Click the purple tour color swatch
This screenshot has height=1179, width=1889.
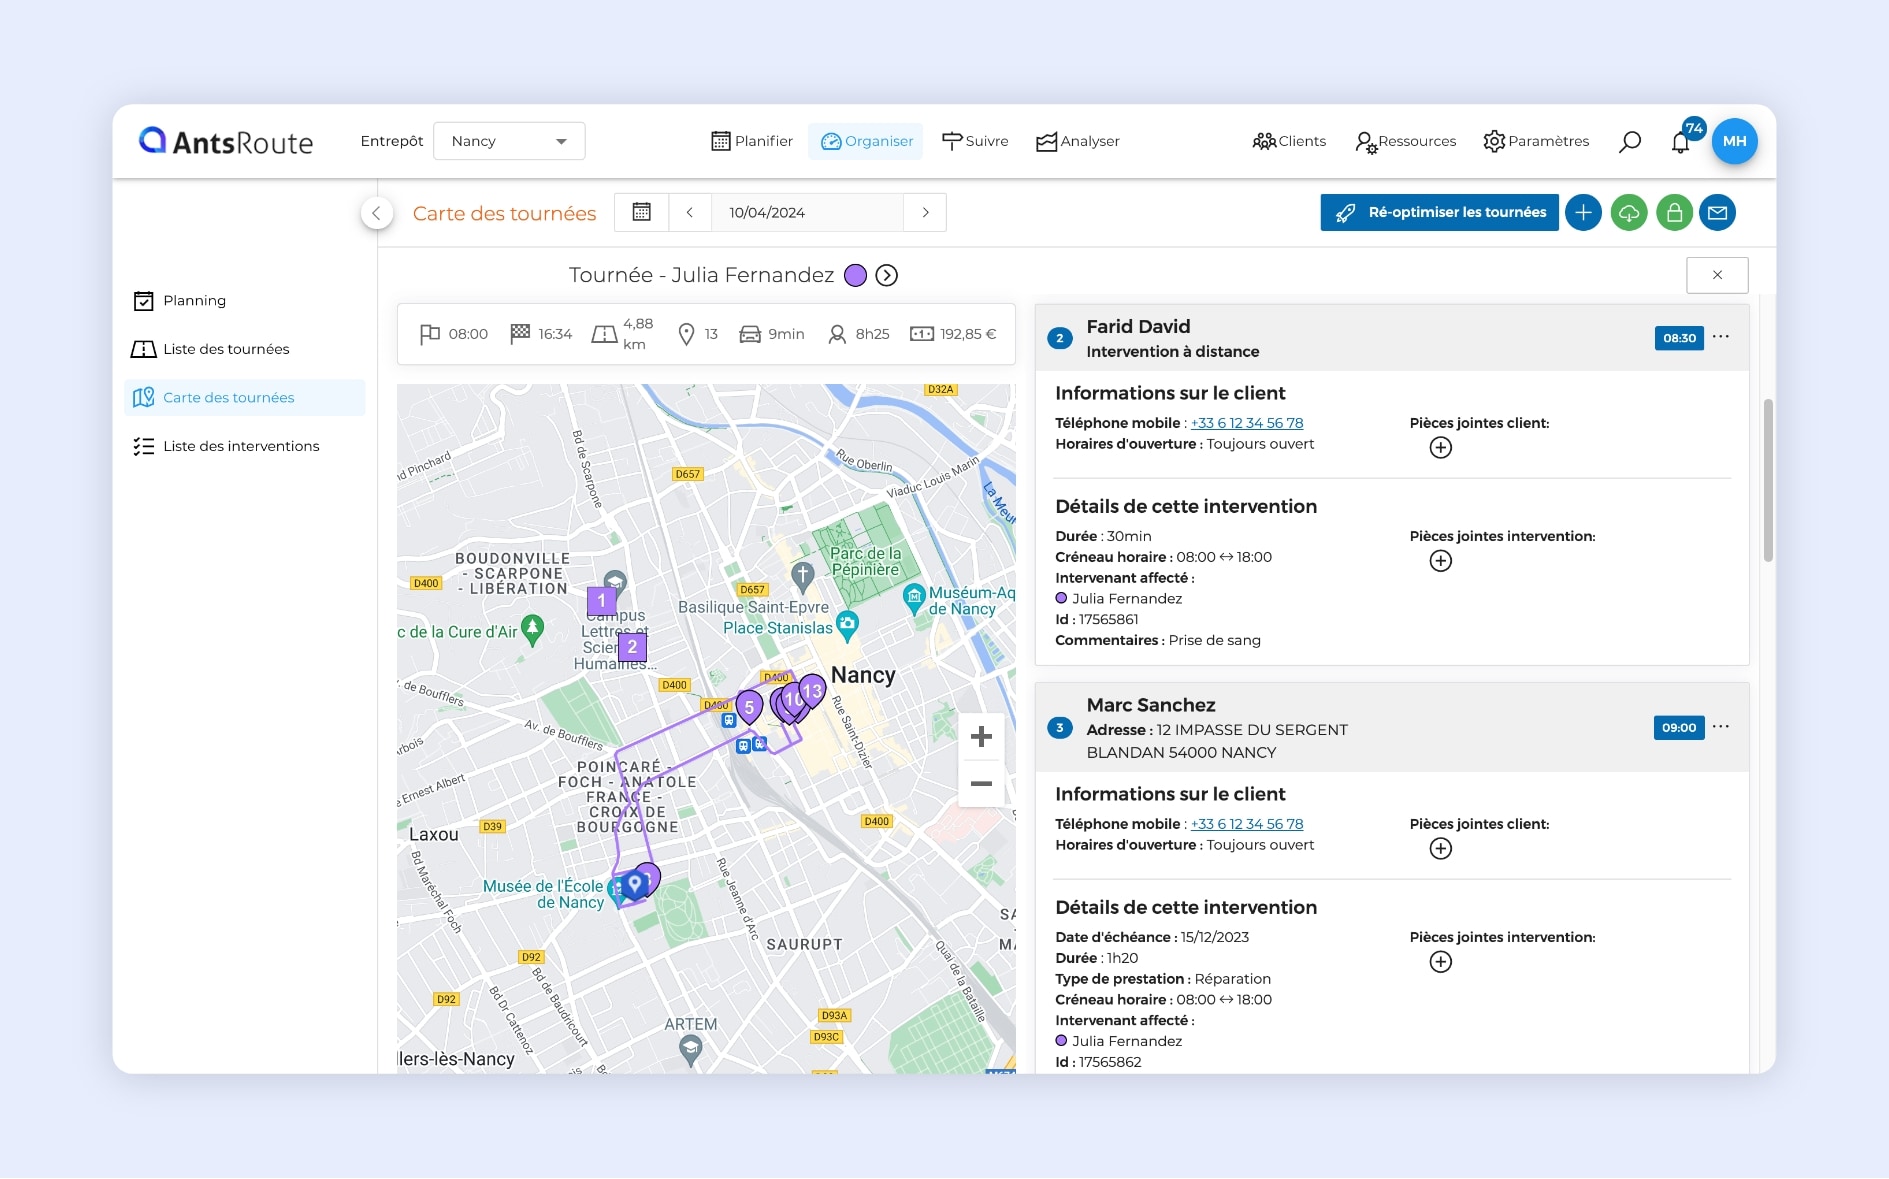(855, 276)
